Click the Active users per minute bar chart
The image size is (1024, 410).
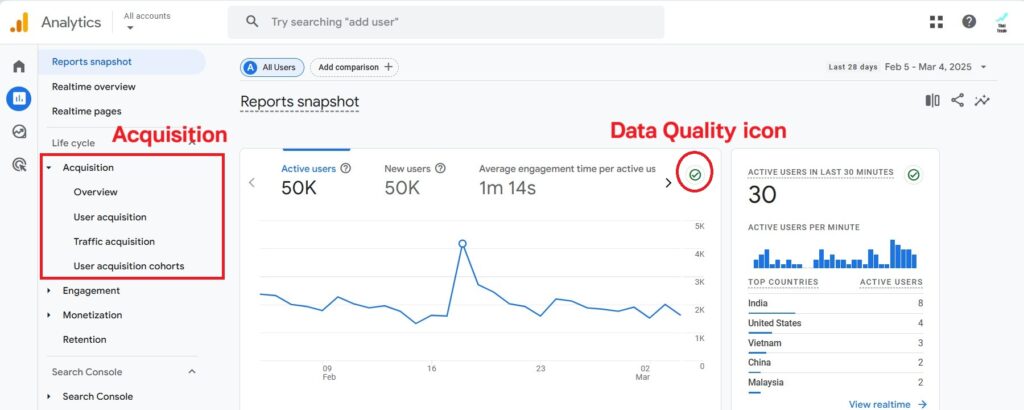coord(835,254)
